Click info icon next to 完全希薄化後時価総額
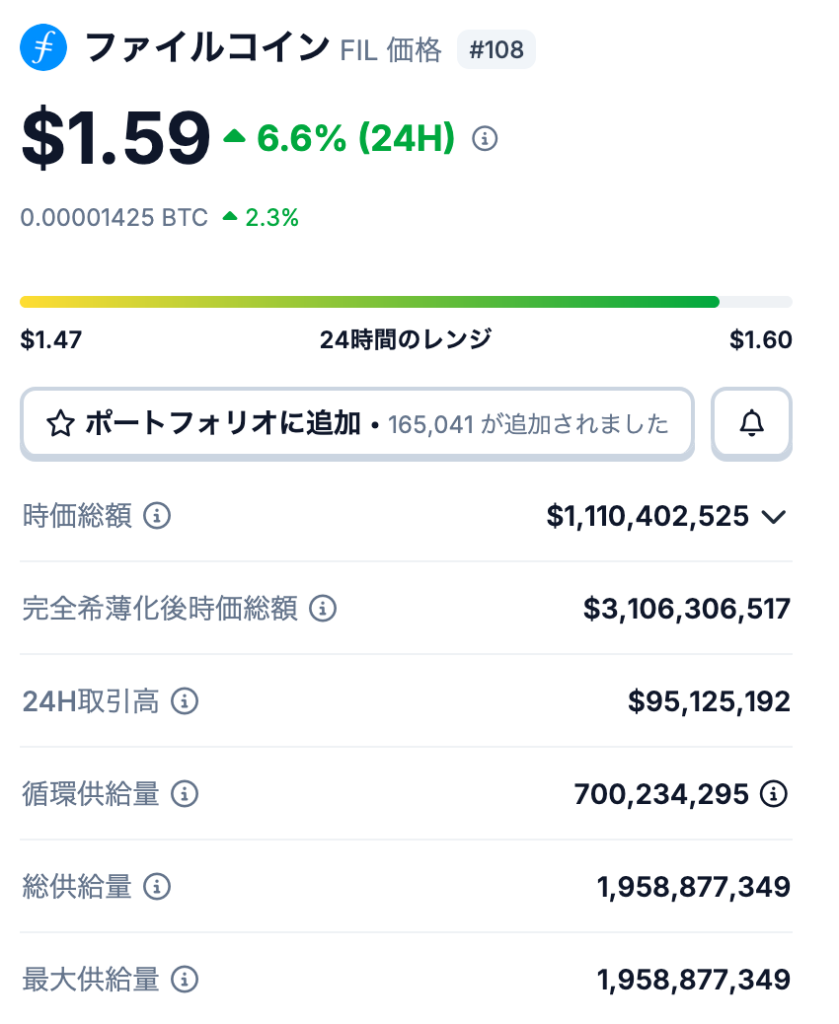The image size is (839, 1024). (322, 608)
